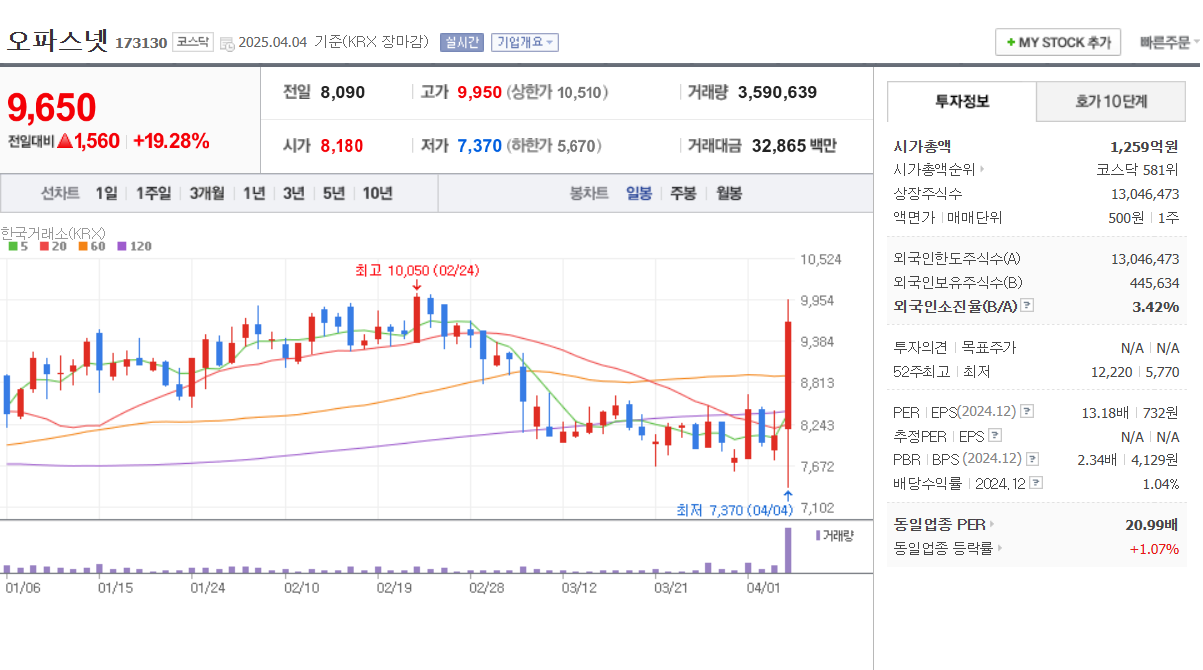Open the help icon next to PBR BPS(2024.12)
Image resolution: width=1203 pixels, height=670 pixels.
coord(1032,459)
